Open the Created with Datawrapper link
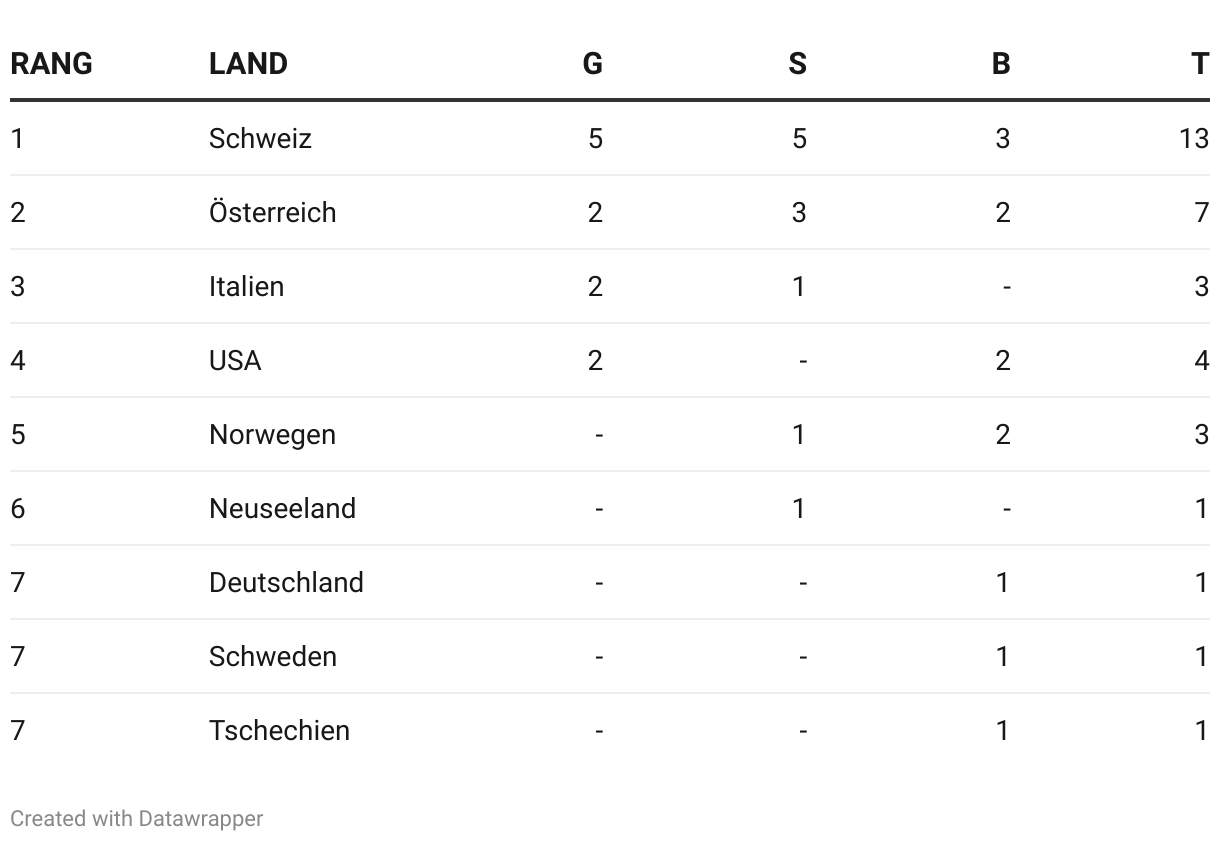 tap(136, 818)
